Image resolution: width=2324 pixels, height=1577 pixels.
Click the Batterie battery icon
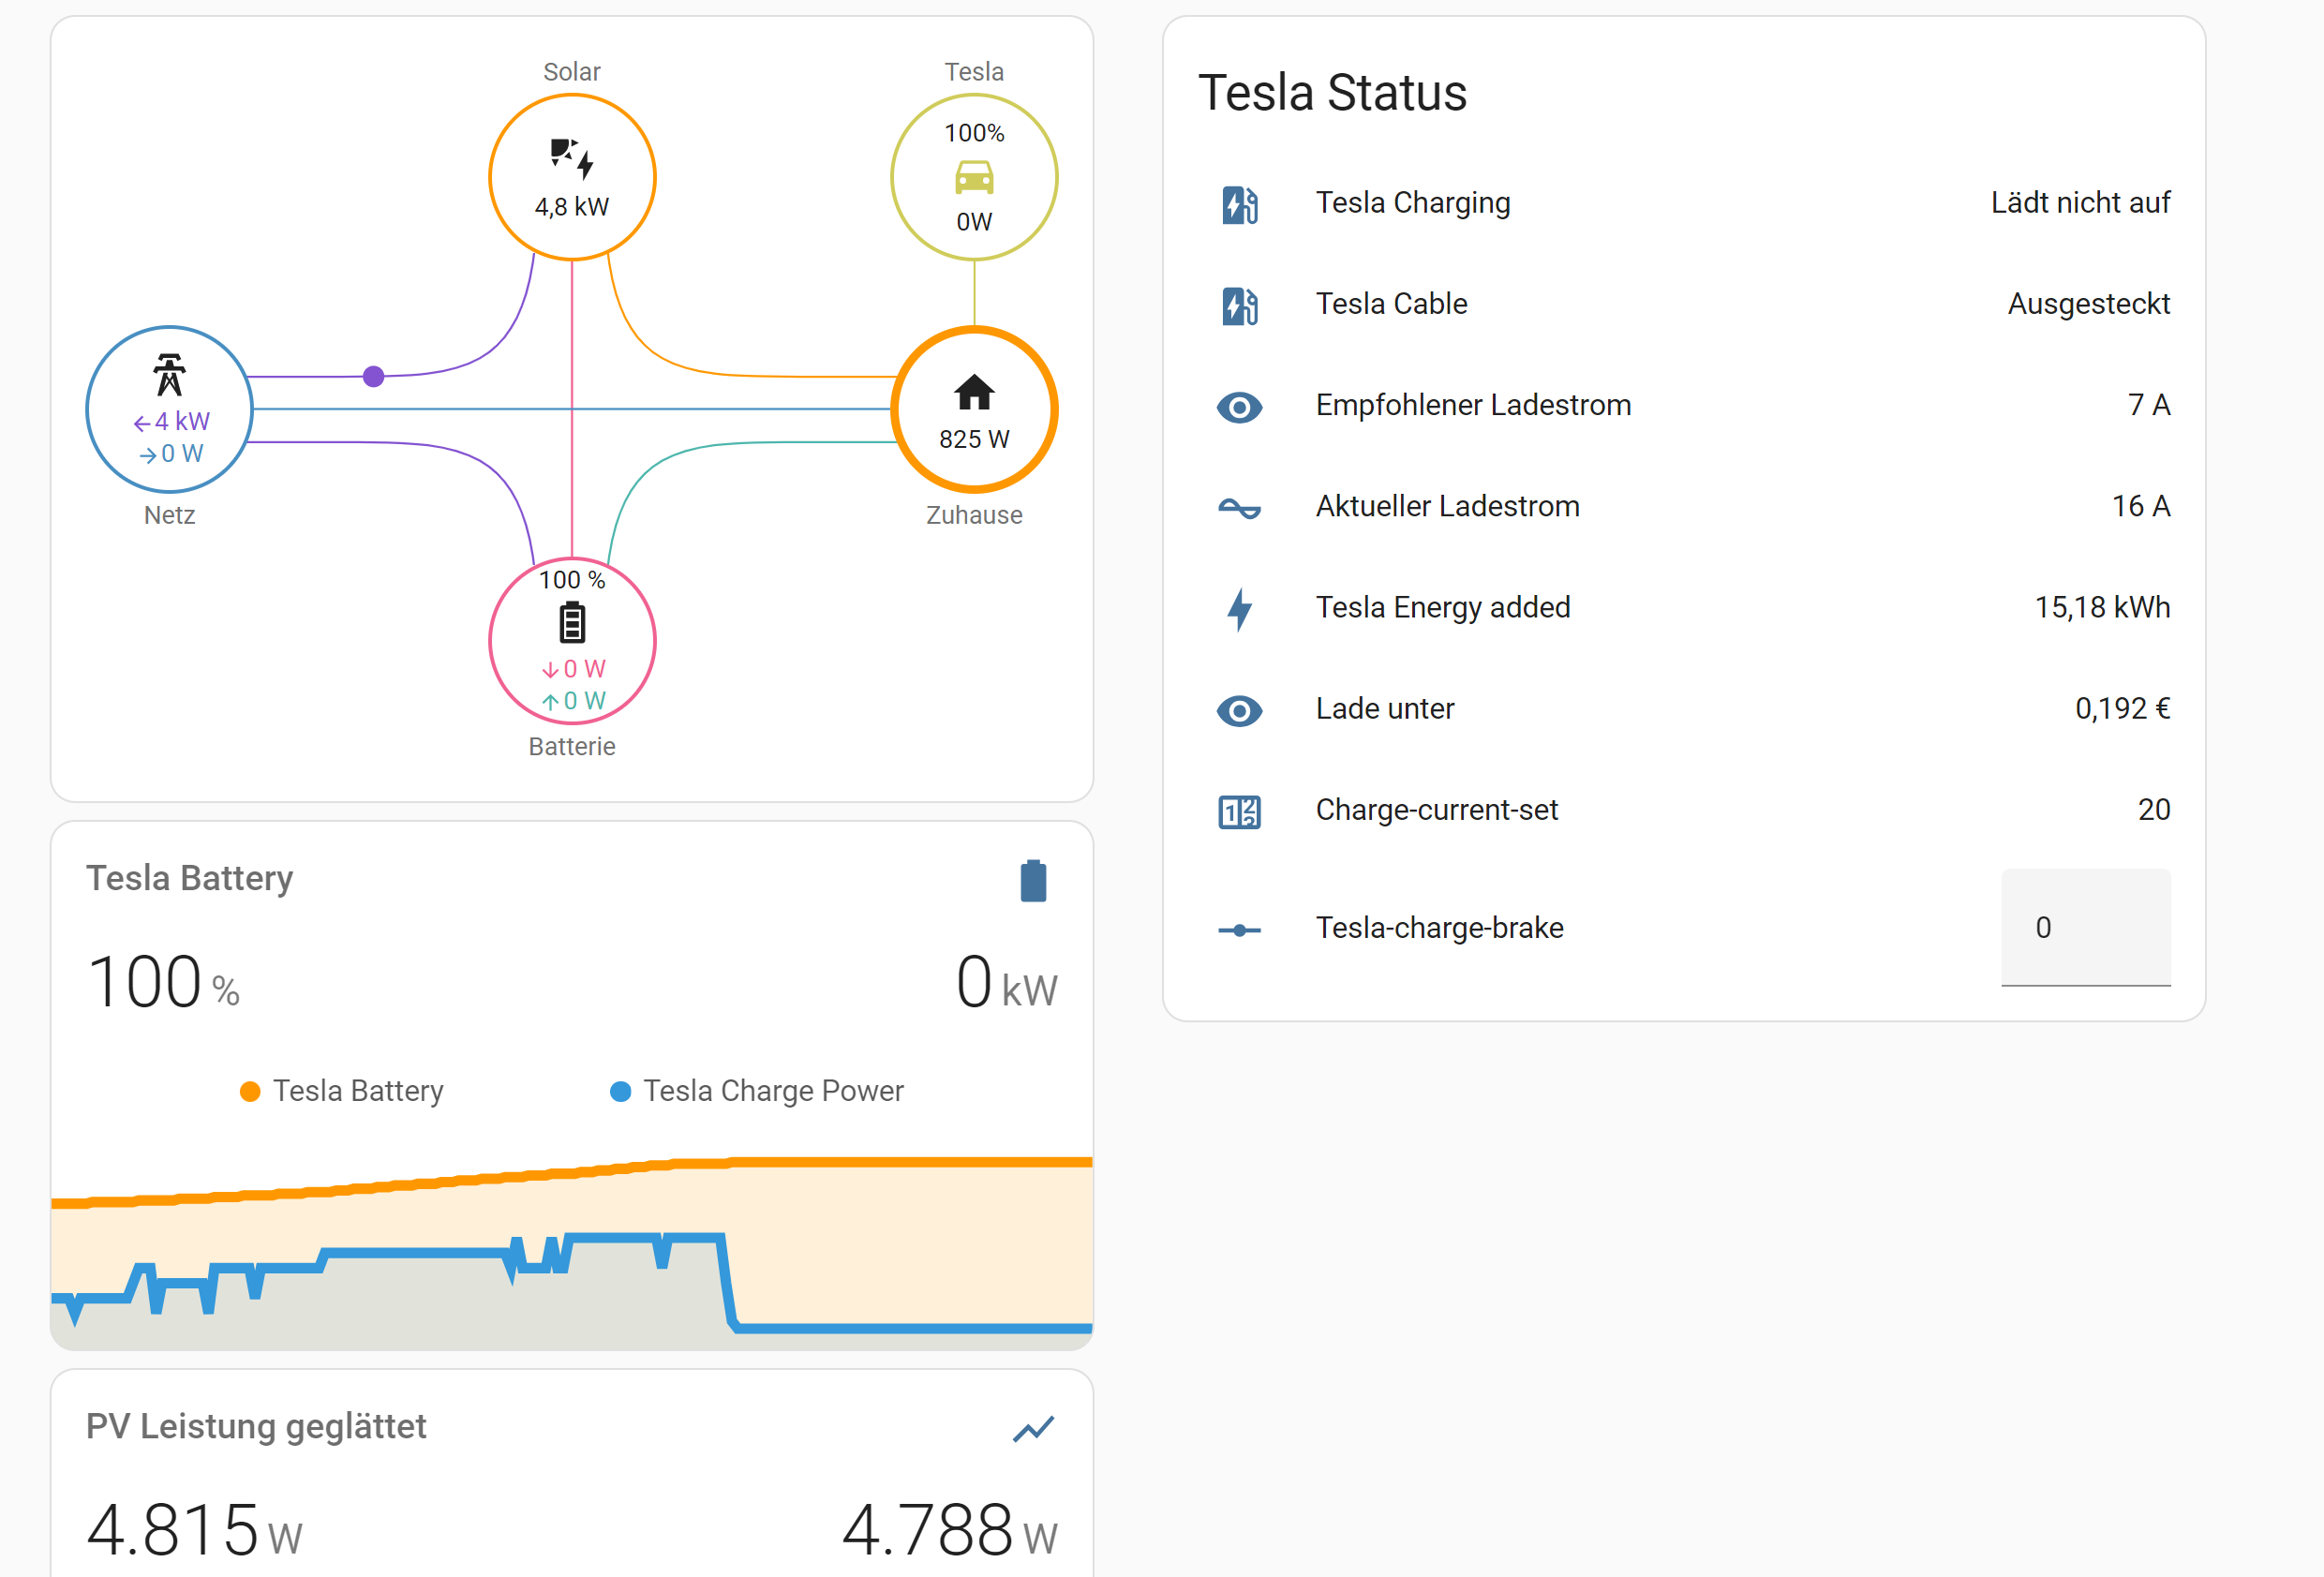(572, 622)
